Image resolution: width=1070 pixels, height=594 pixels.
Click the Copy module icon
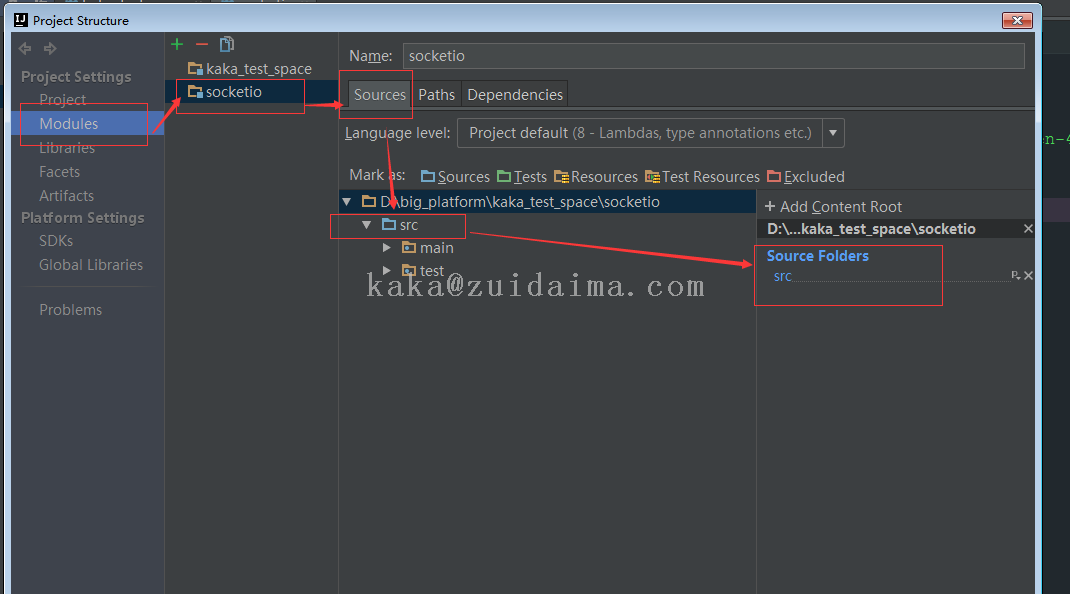click(x=227, y=44)
